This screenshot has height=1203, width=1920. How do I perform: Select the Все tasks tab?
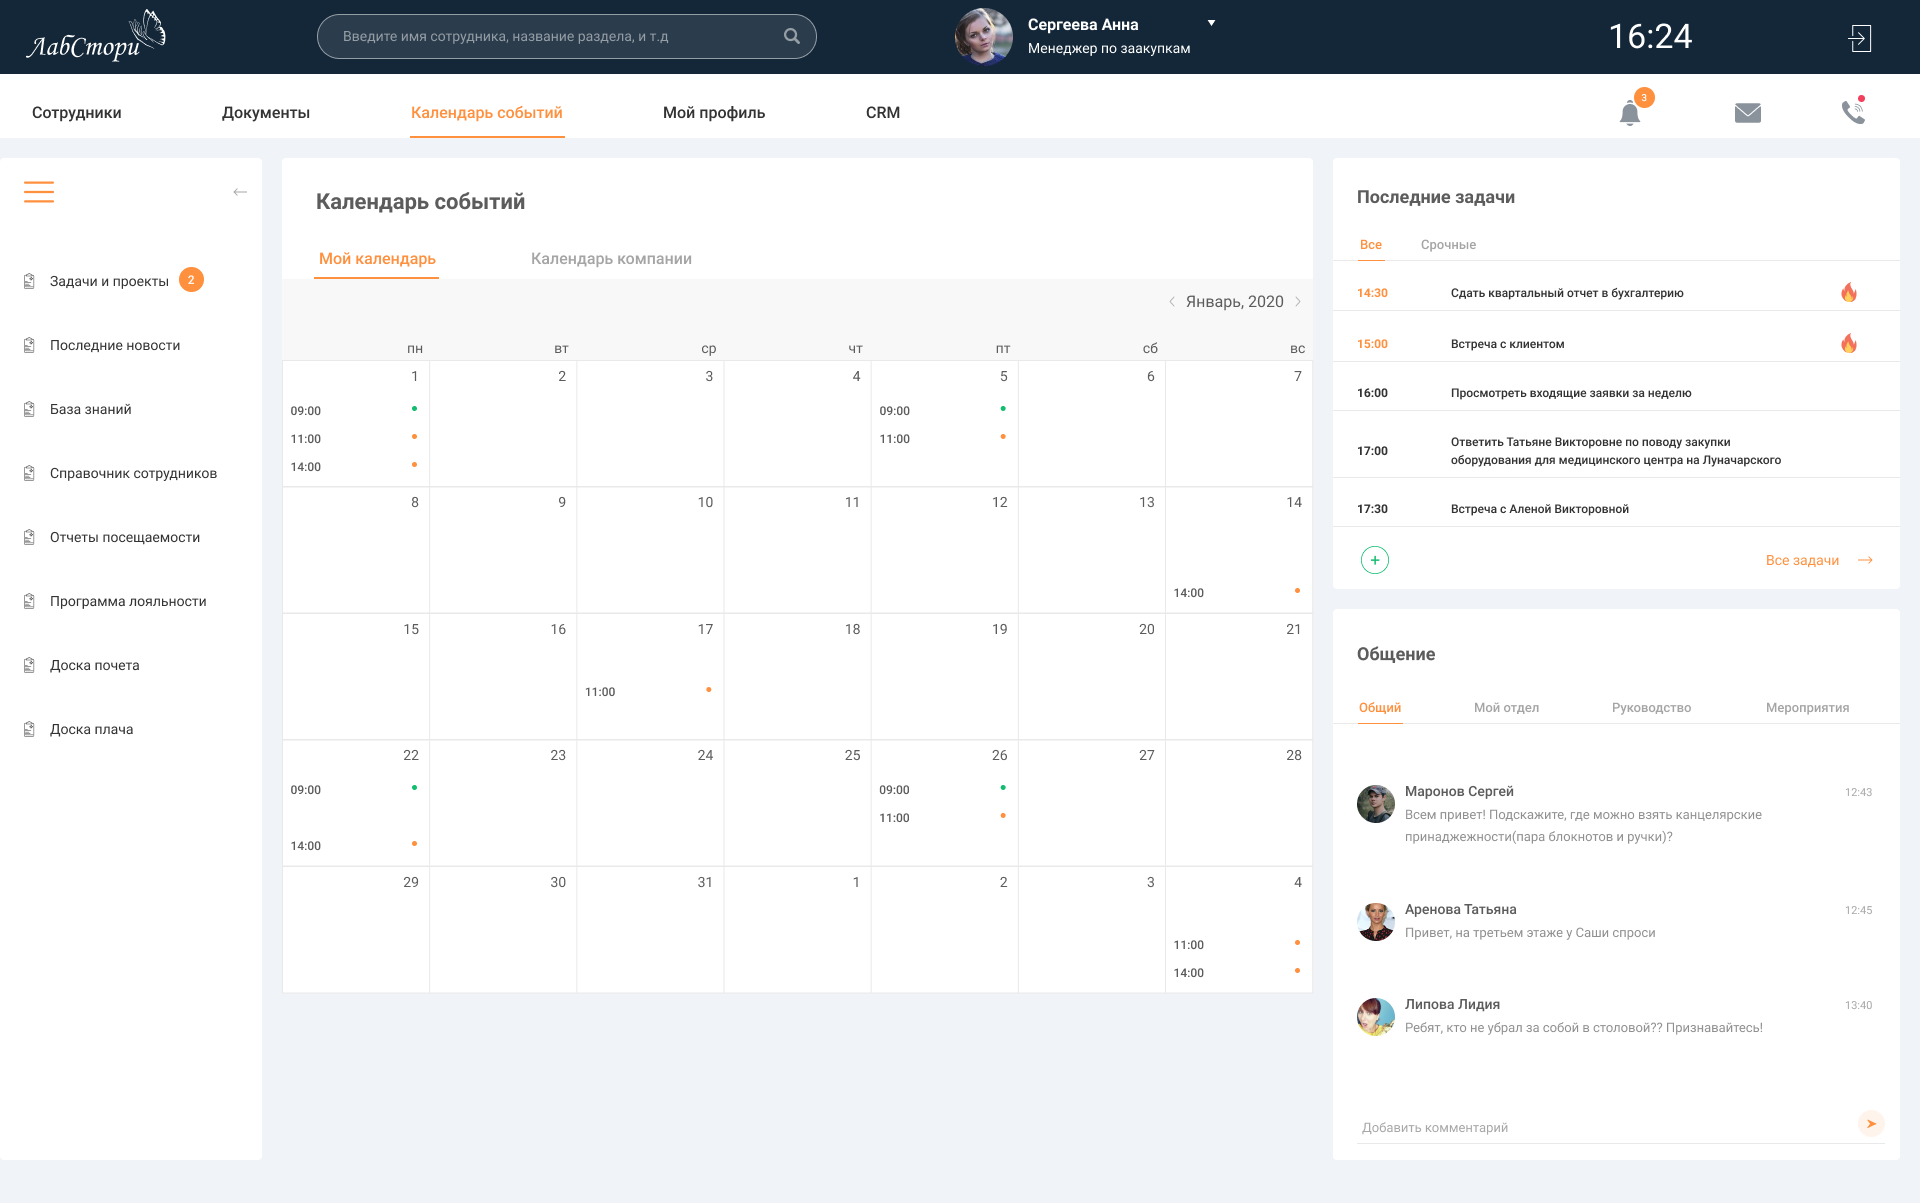[1371, 245]
